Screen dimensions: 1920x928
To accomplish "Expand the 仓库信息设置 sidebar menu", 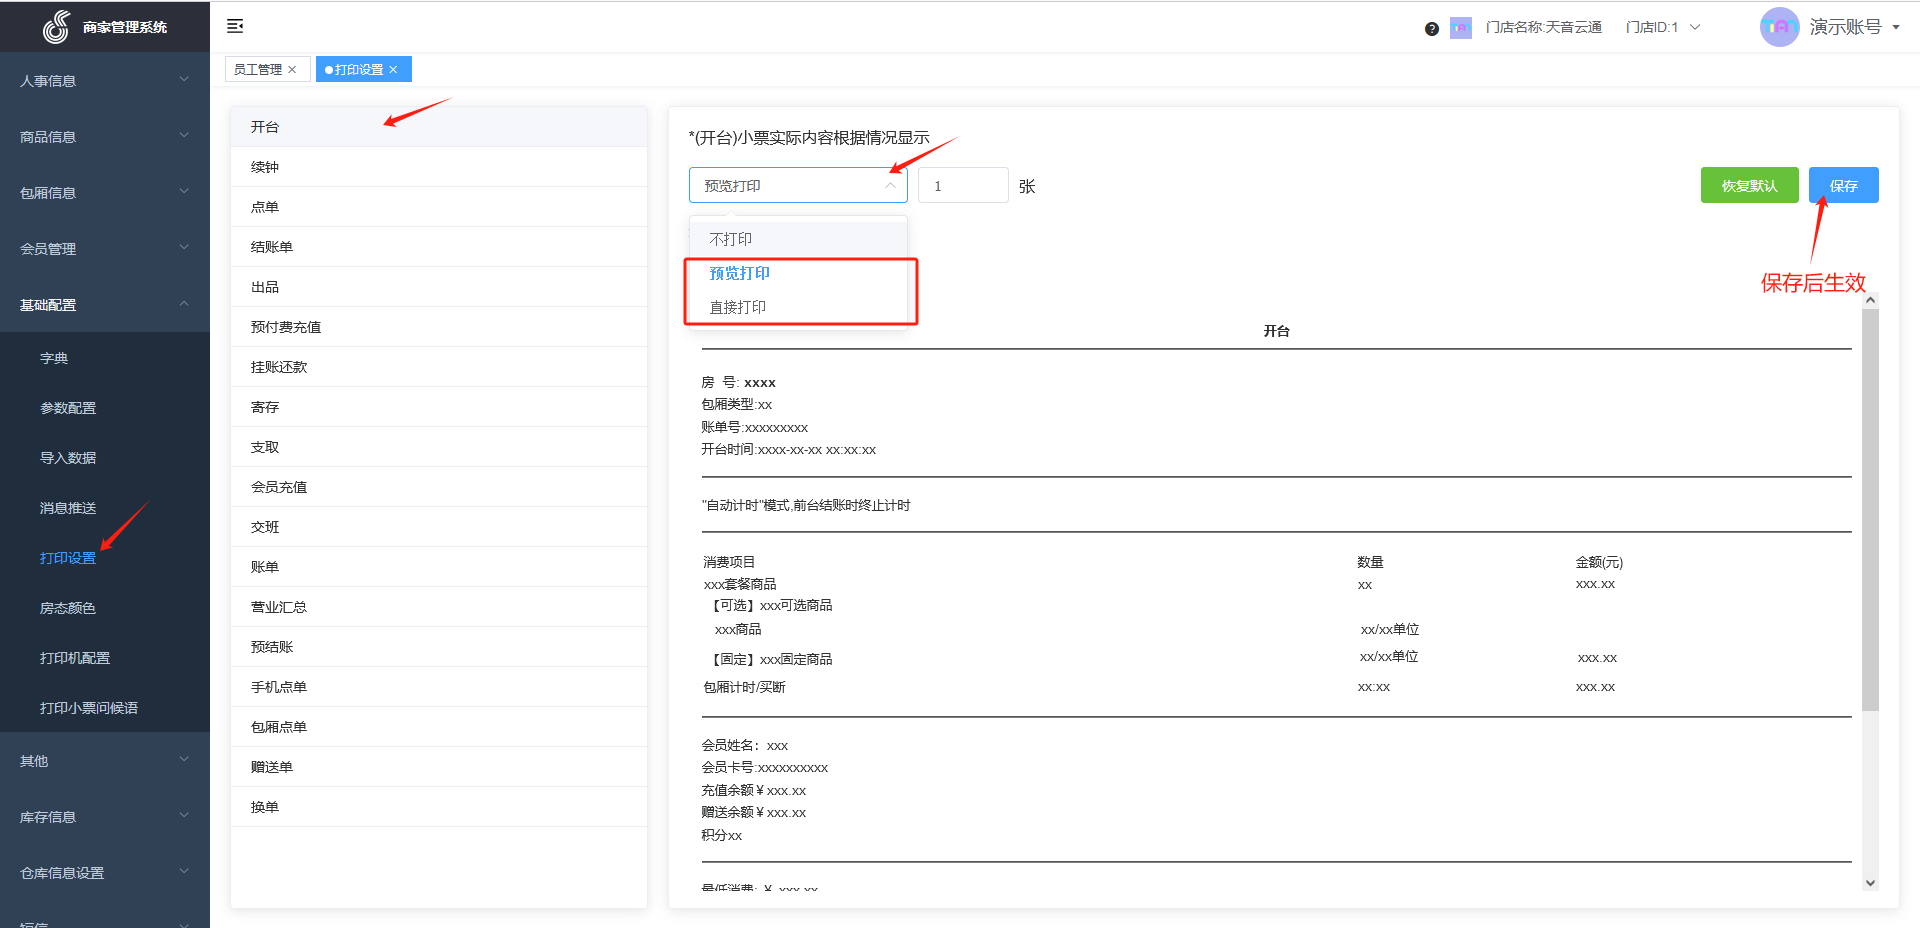I will (x=105, y=872).
